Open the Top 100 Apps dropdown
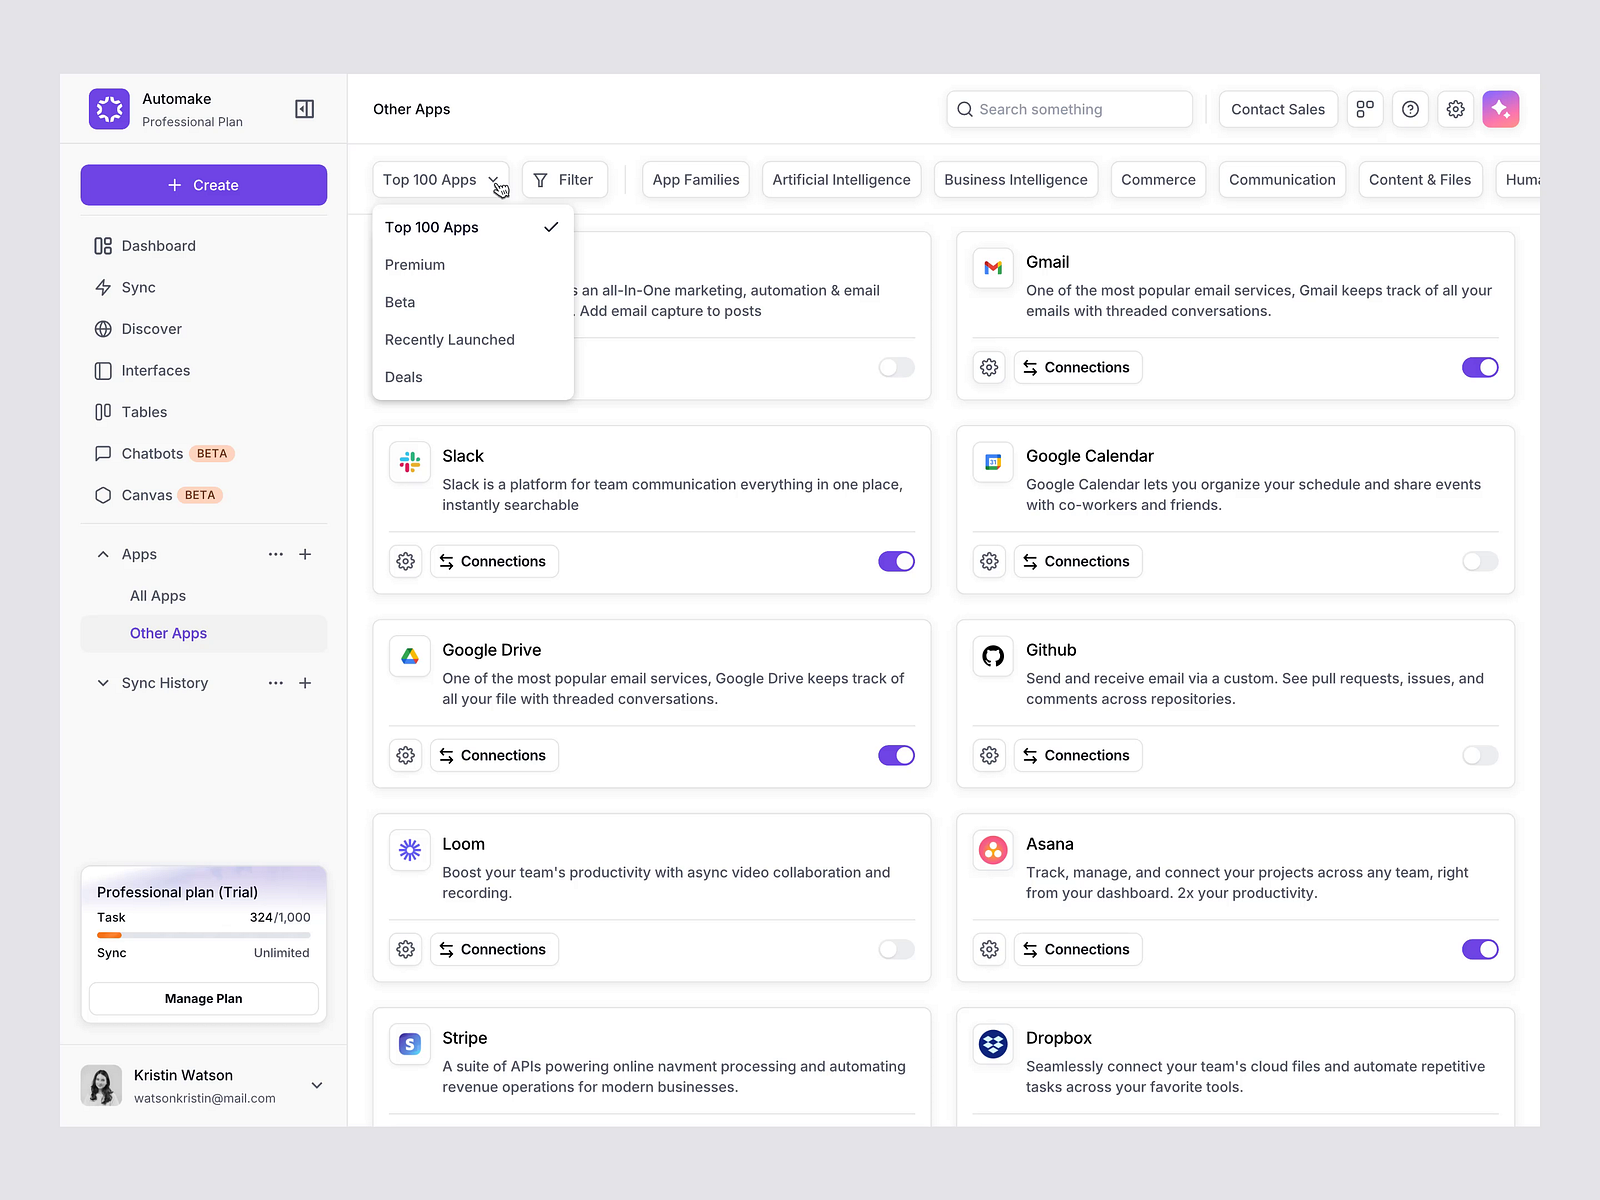 point(440,179)
